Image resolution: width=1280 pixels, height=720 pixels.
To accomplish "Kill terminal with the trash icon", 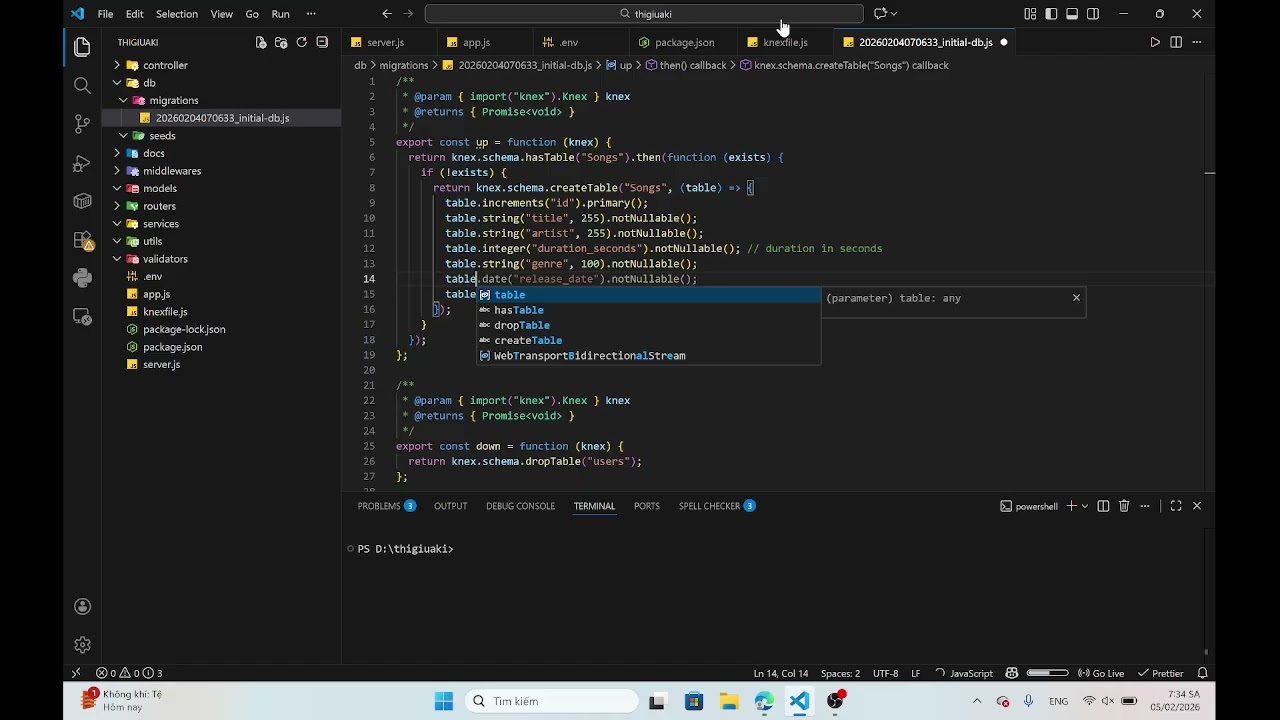I will (x=1124, y=506).
